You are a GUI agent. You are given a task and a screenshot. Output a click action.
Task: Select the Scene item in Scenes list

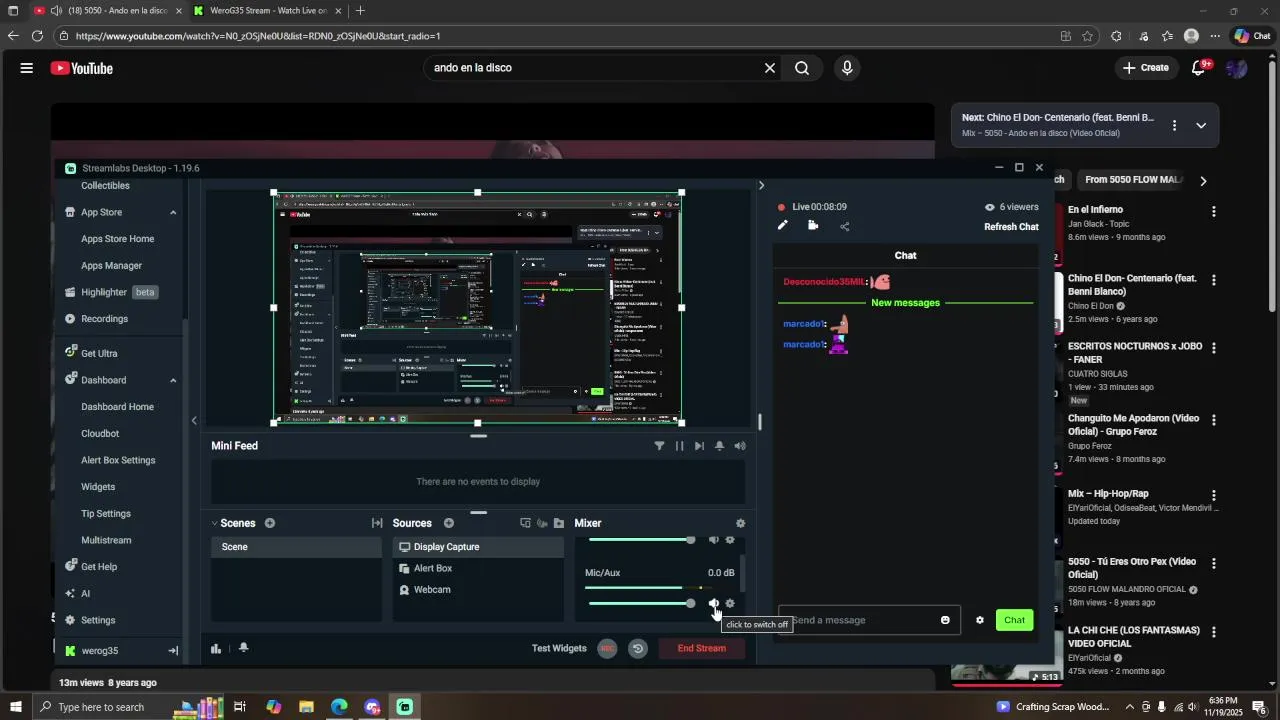296,547
